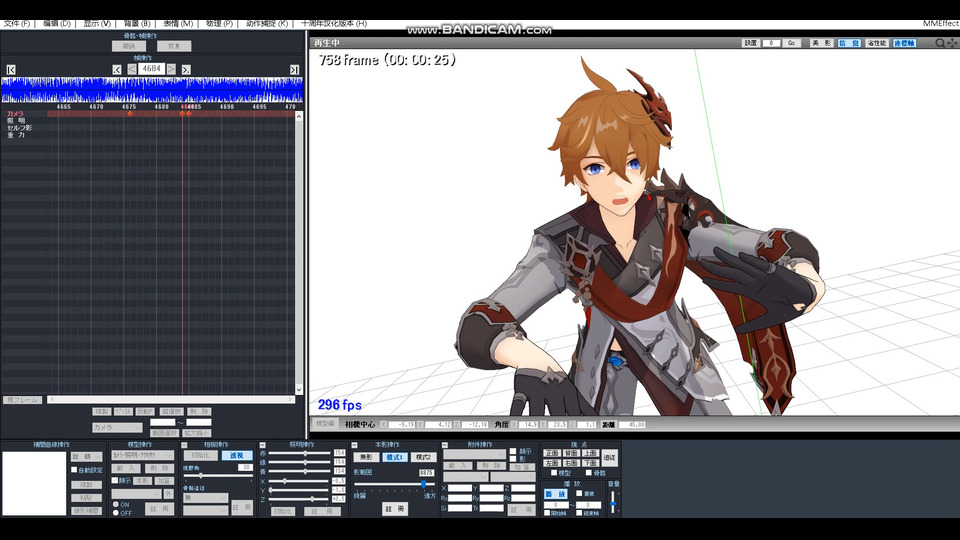Step back one frame with the < arrow
The width and height of the screenshot is (960, 540).
[x=132, y=70]
